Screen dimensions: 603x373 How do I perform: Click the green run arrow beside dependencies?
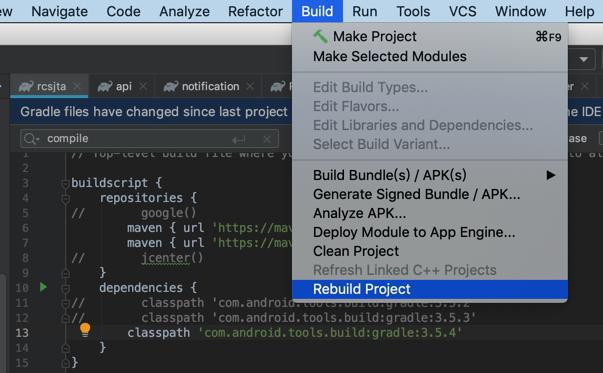[43, 287]
